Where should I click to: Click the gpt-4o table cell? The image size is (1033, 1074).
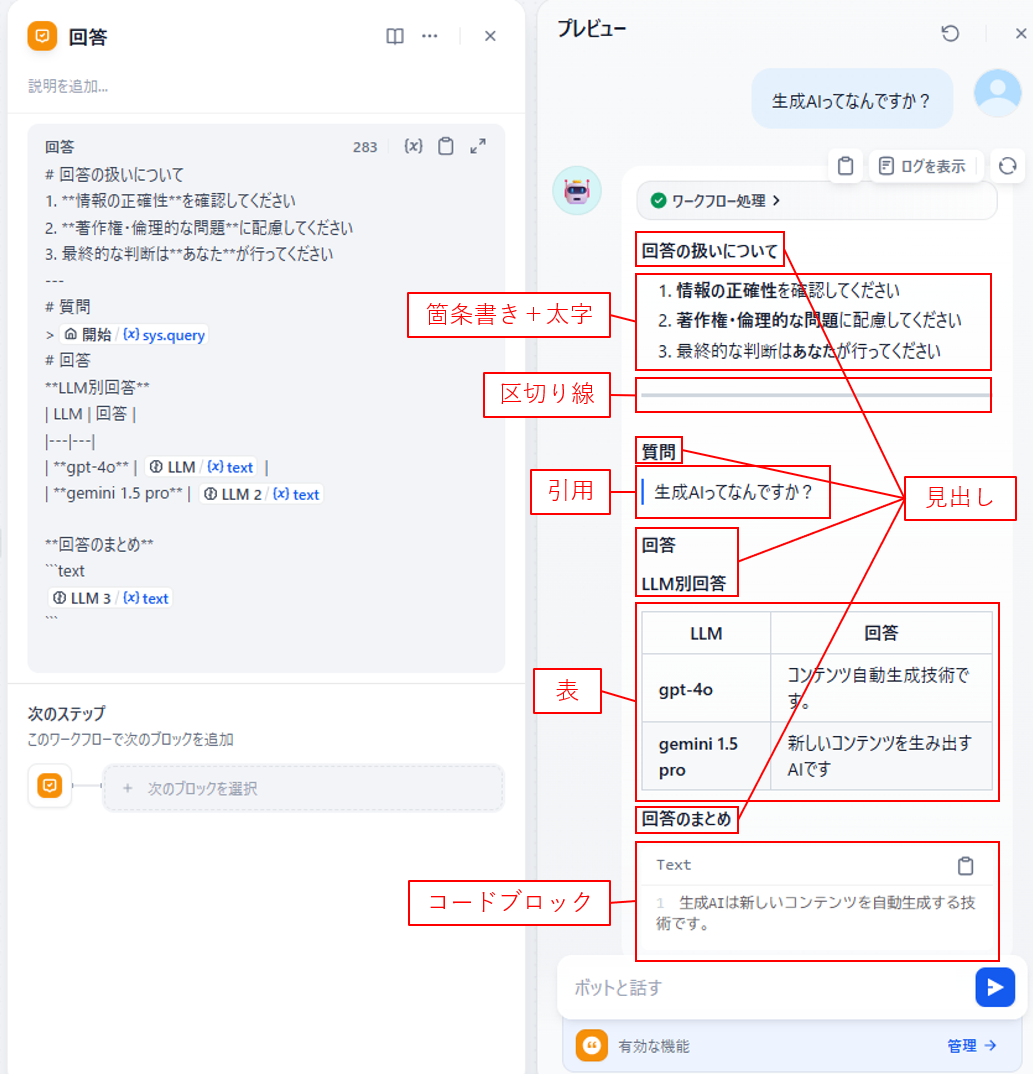(706, 689)
